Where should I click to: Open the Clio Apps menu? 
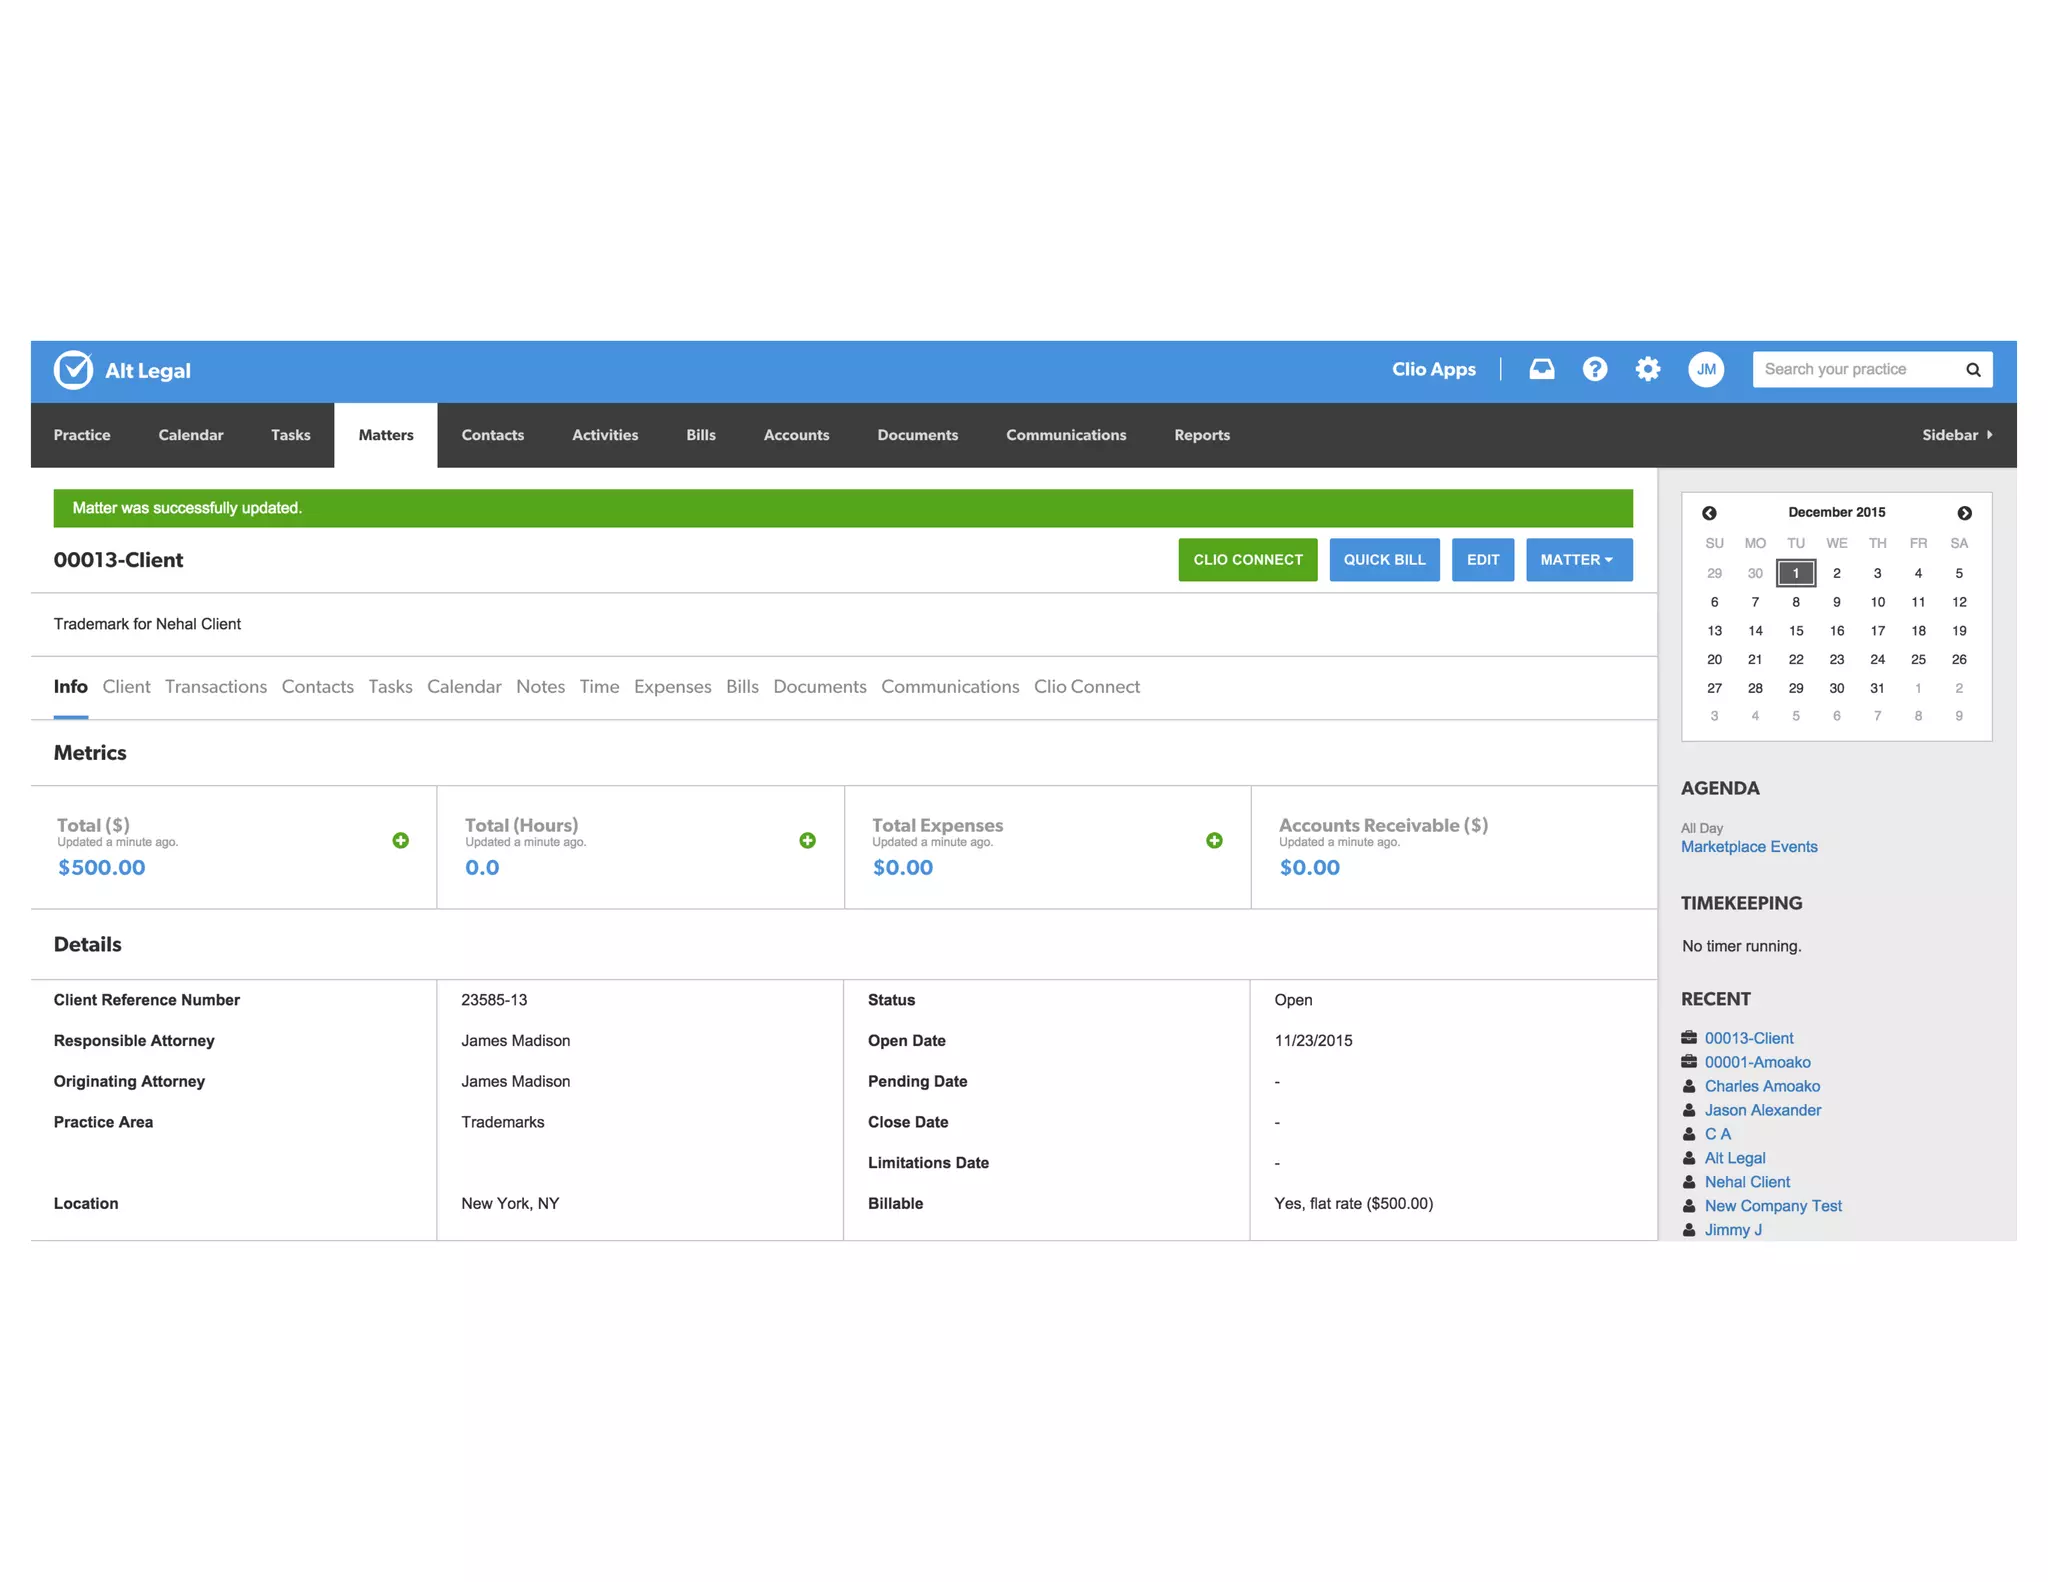(x=1433, y=369)
